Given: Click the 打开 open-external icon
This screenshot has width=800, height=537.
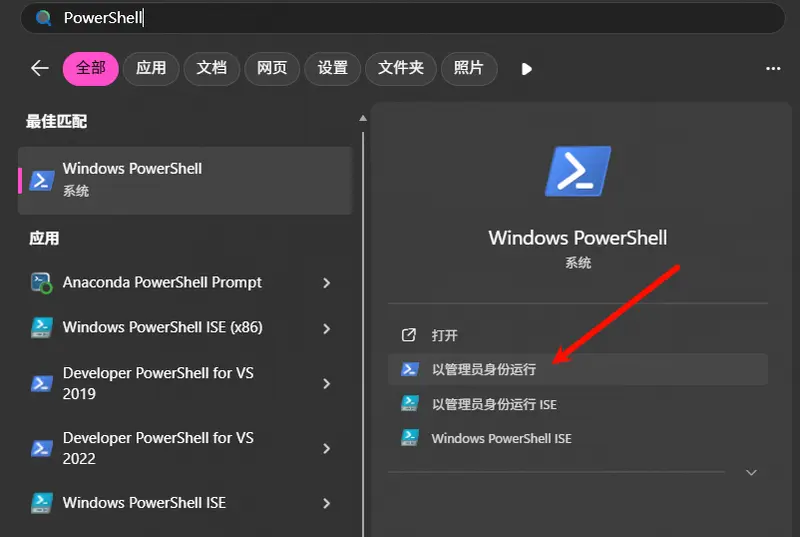Looking at the screenshot, I should click(409, 335).
